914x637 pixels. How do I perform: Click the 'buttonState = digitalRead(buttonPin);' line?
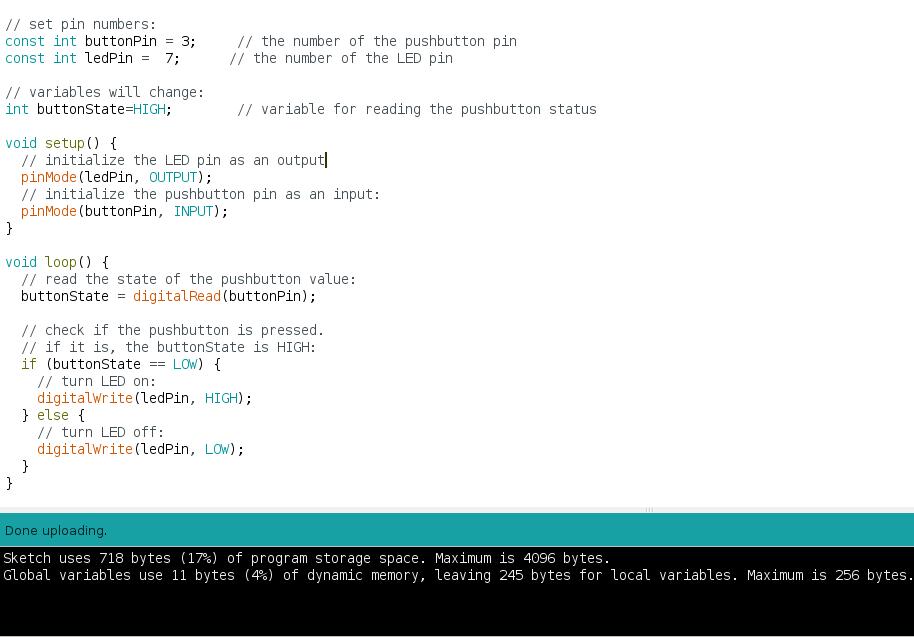(x=168, y=296)
